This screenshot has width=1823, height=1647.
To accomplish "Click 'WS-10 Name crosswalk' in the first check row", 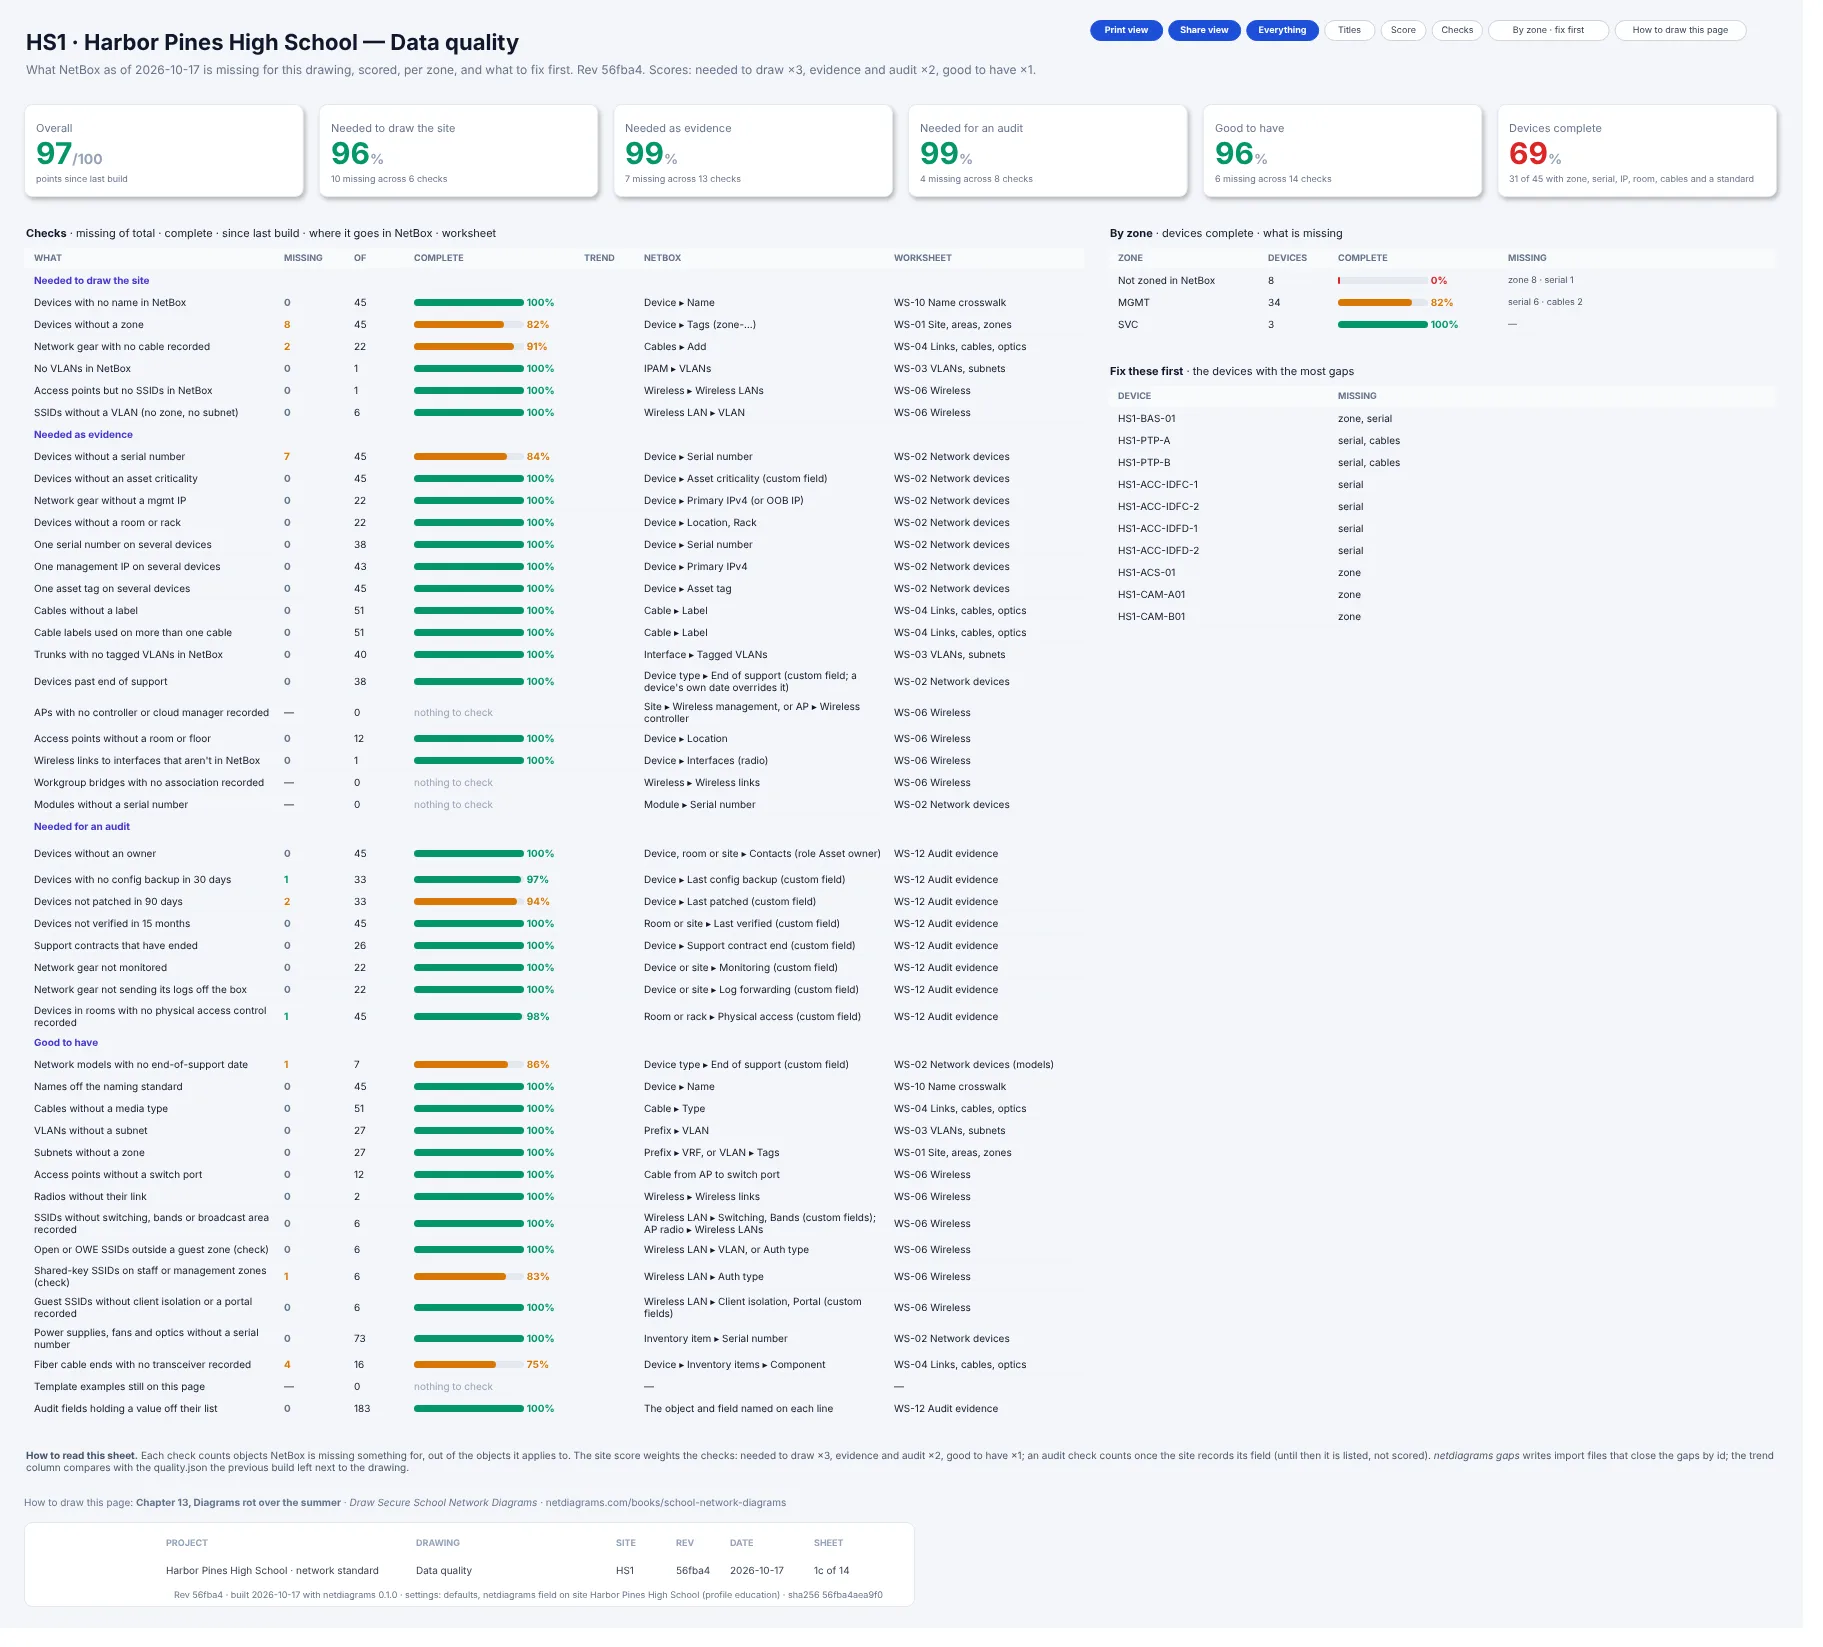I will pos(950,303).
